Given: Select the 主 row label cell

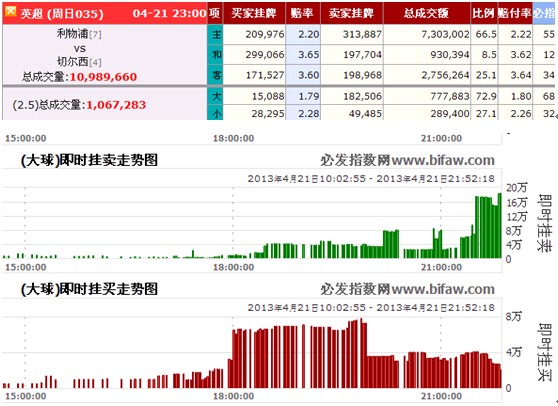Looking at the screenshot, I should (216, 35).
